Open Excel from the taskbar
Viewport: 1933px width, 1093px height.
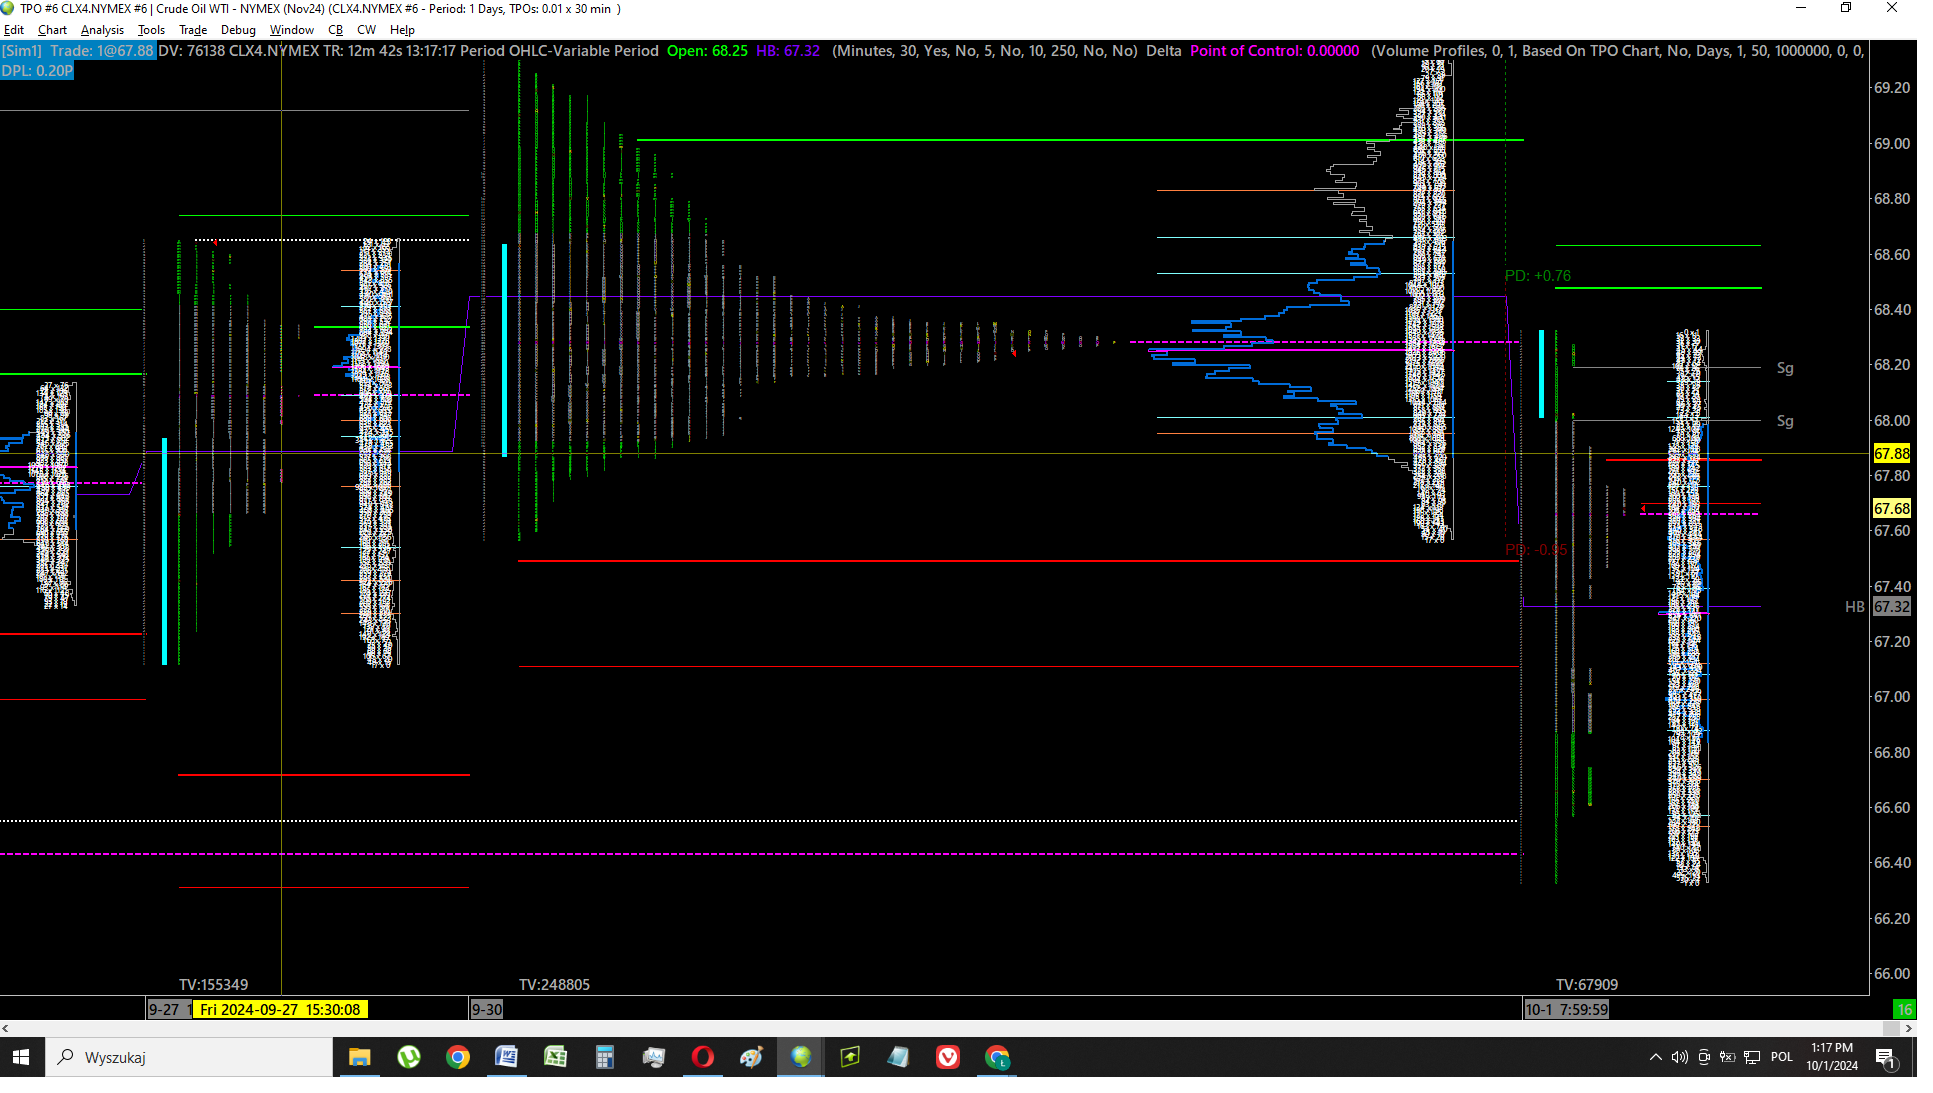556,1057
